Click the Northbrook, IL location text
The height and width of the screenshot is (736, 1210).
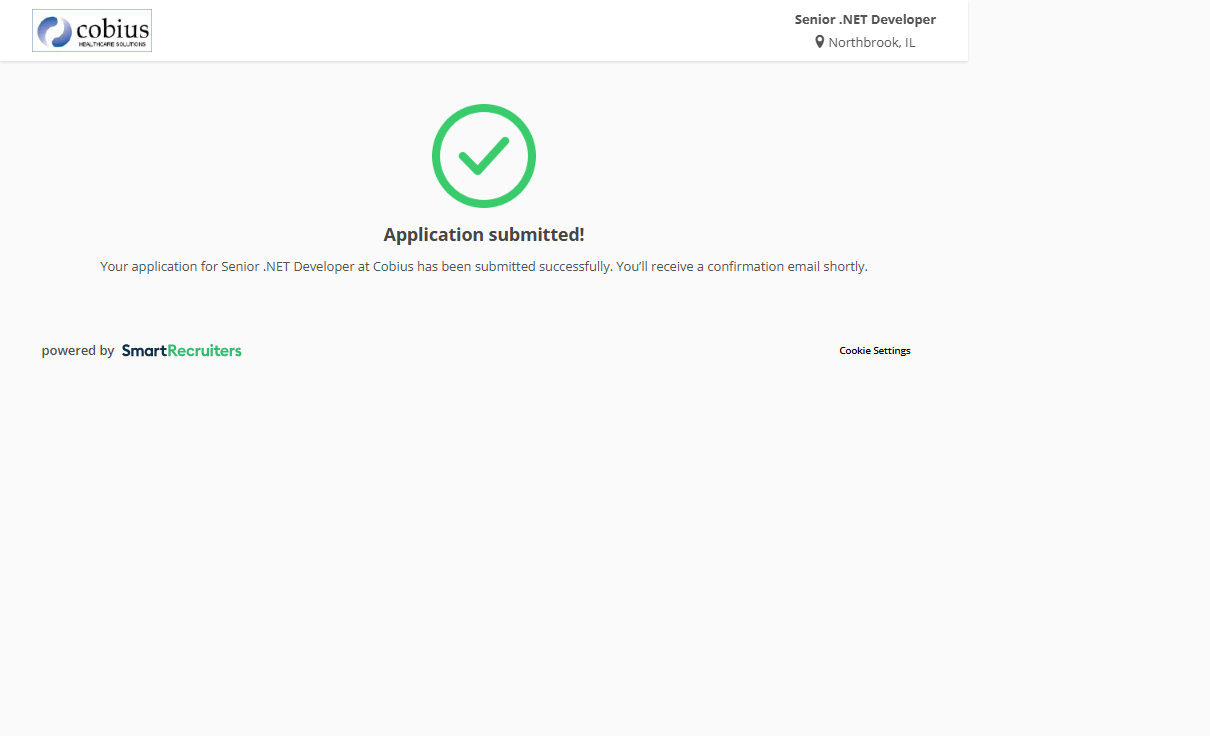(x=871, y=42)
